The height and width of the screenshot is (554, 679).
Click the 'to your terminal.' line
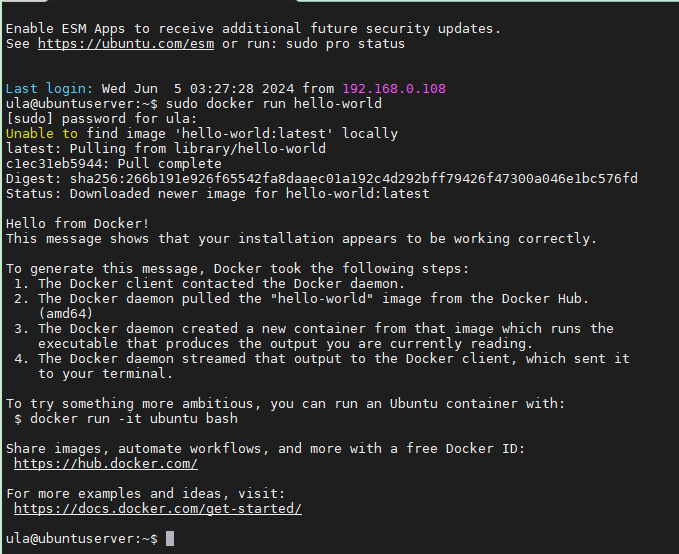click(x=106, y=373)
